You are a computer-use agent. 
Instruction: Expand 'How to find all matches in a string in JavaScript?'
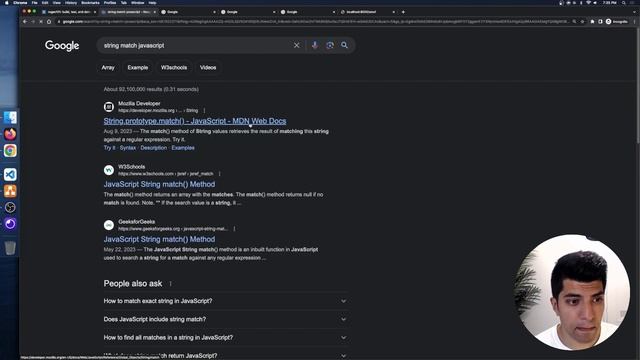(225, 338)
